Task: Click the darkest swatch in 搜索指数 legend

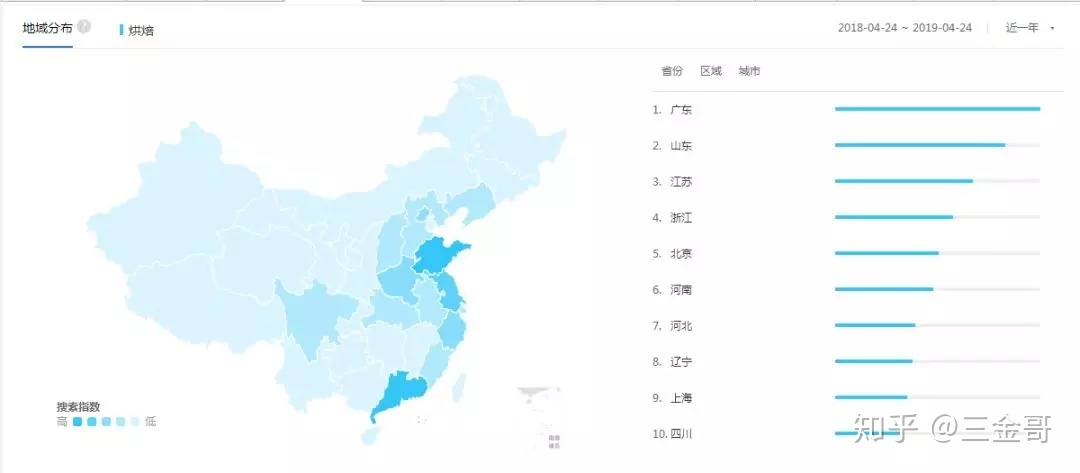Action: 78,422
